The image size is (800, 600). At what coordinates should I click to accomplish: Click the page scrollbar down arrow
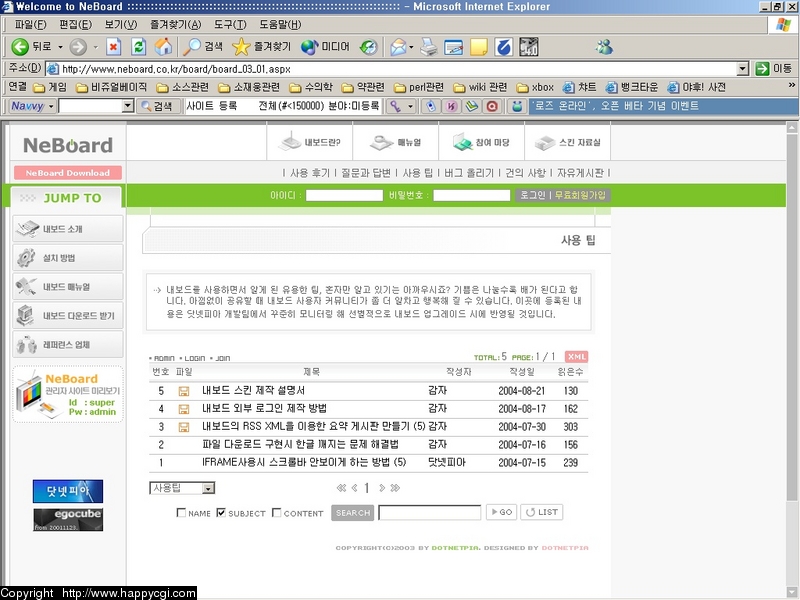point(791,592)
